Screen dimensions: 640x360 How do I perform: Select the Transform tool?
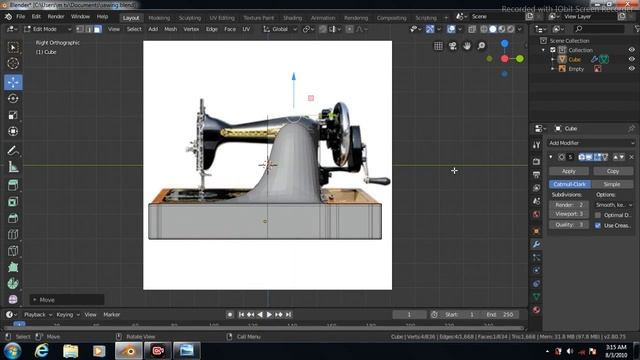tap(13, 131)
